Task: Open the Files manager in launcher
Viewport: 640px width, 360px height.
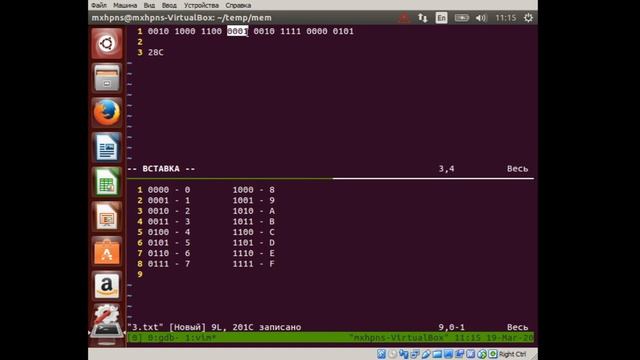Action: [x=107, y=78]
